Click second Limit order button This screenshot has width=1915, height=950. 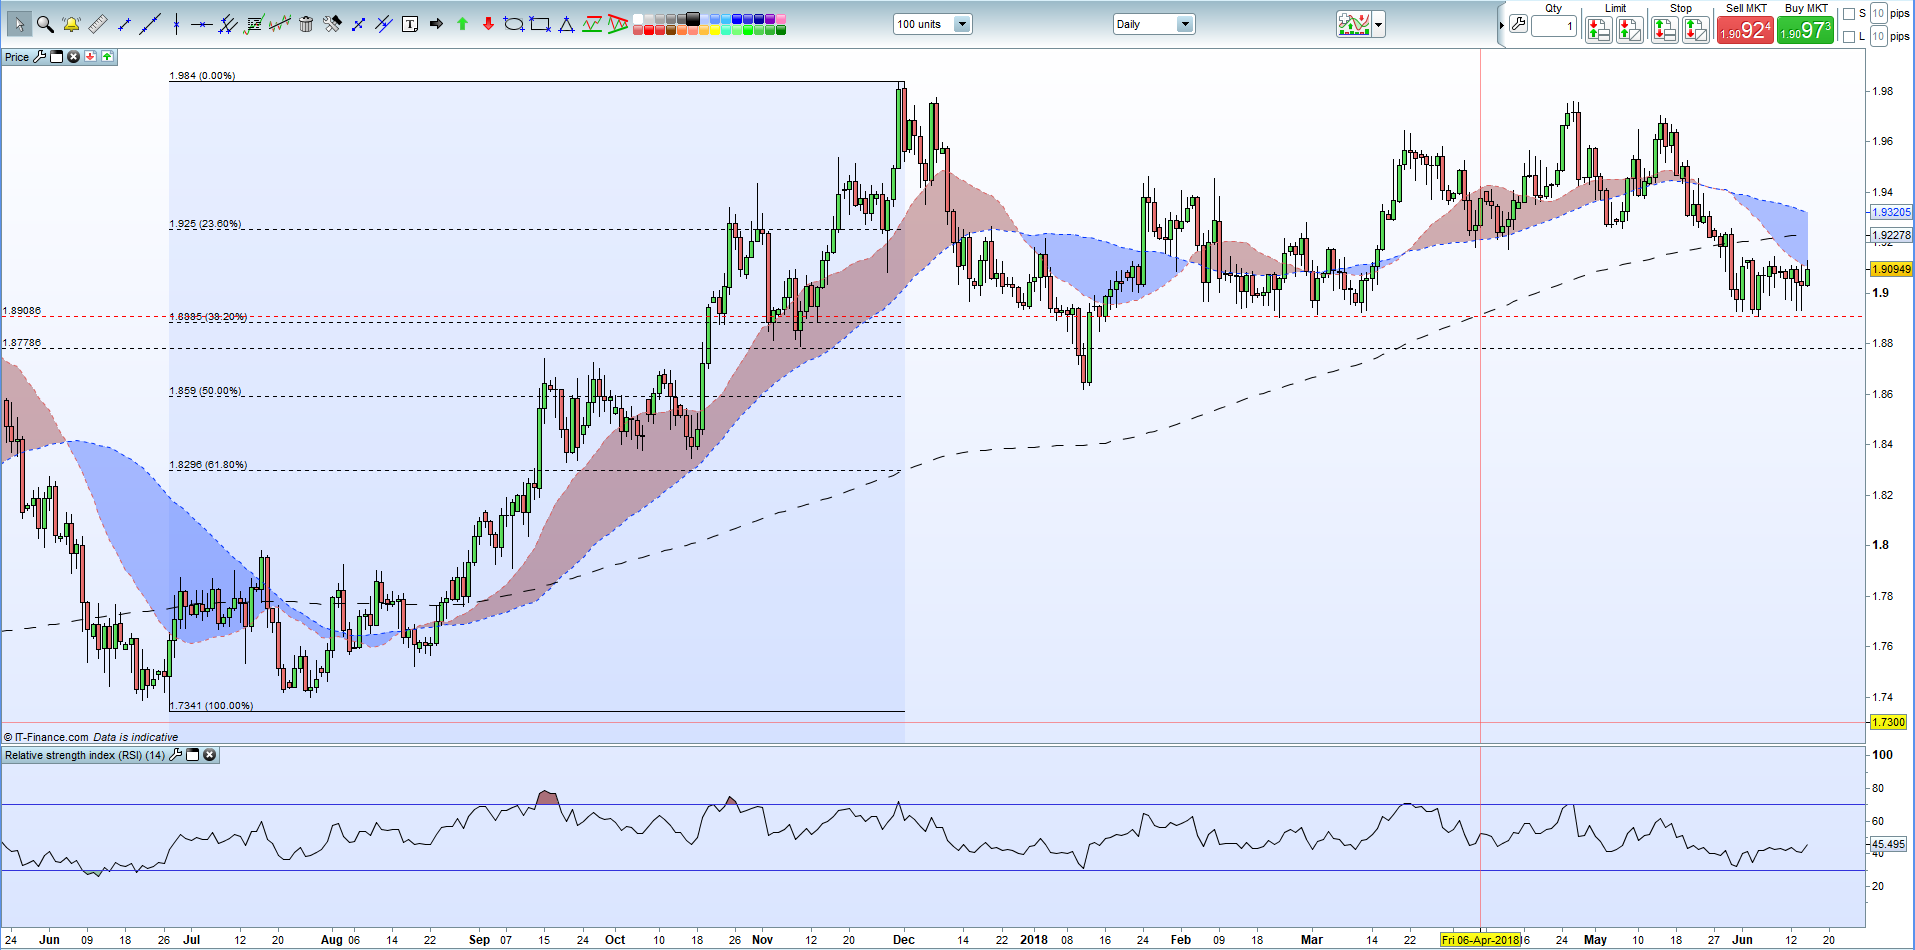(x=1630, y=30)
